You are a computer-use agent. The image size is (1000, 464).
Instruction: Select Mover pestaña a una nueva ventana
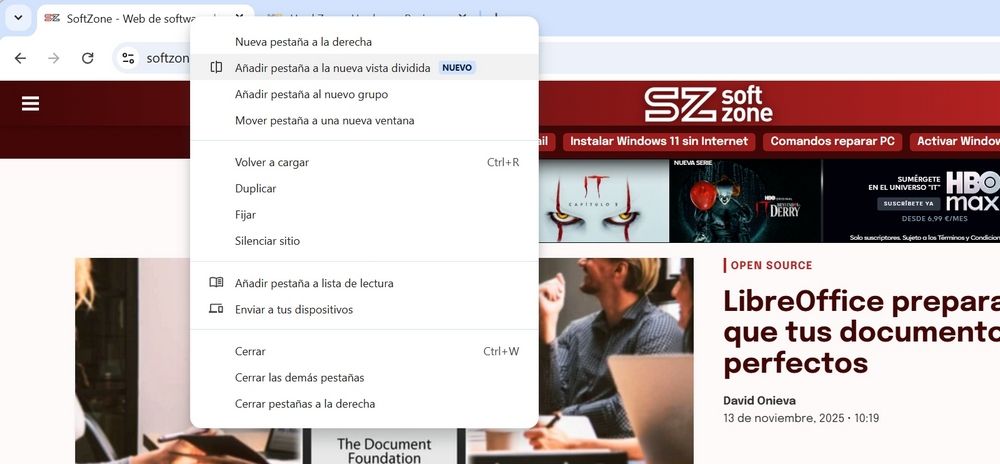coord(364,120)
